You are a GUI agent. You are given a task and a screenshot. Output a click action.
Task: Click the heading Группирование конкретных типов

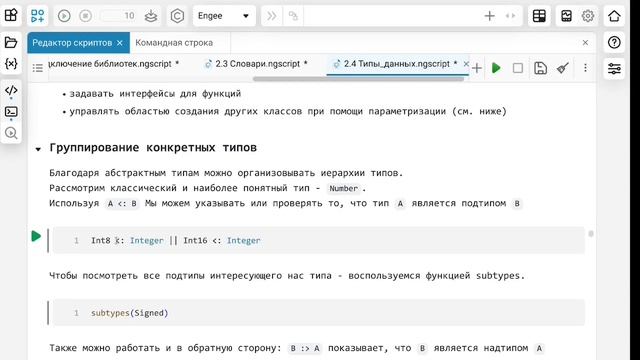tap(153, 148)
